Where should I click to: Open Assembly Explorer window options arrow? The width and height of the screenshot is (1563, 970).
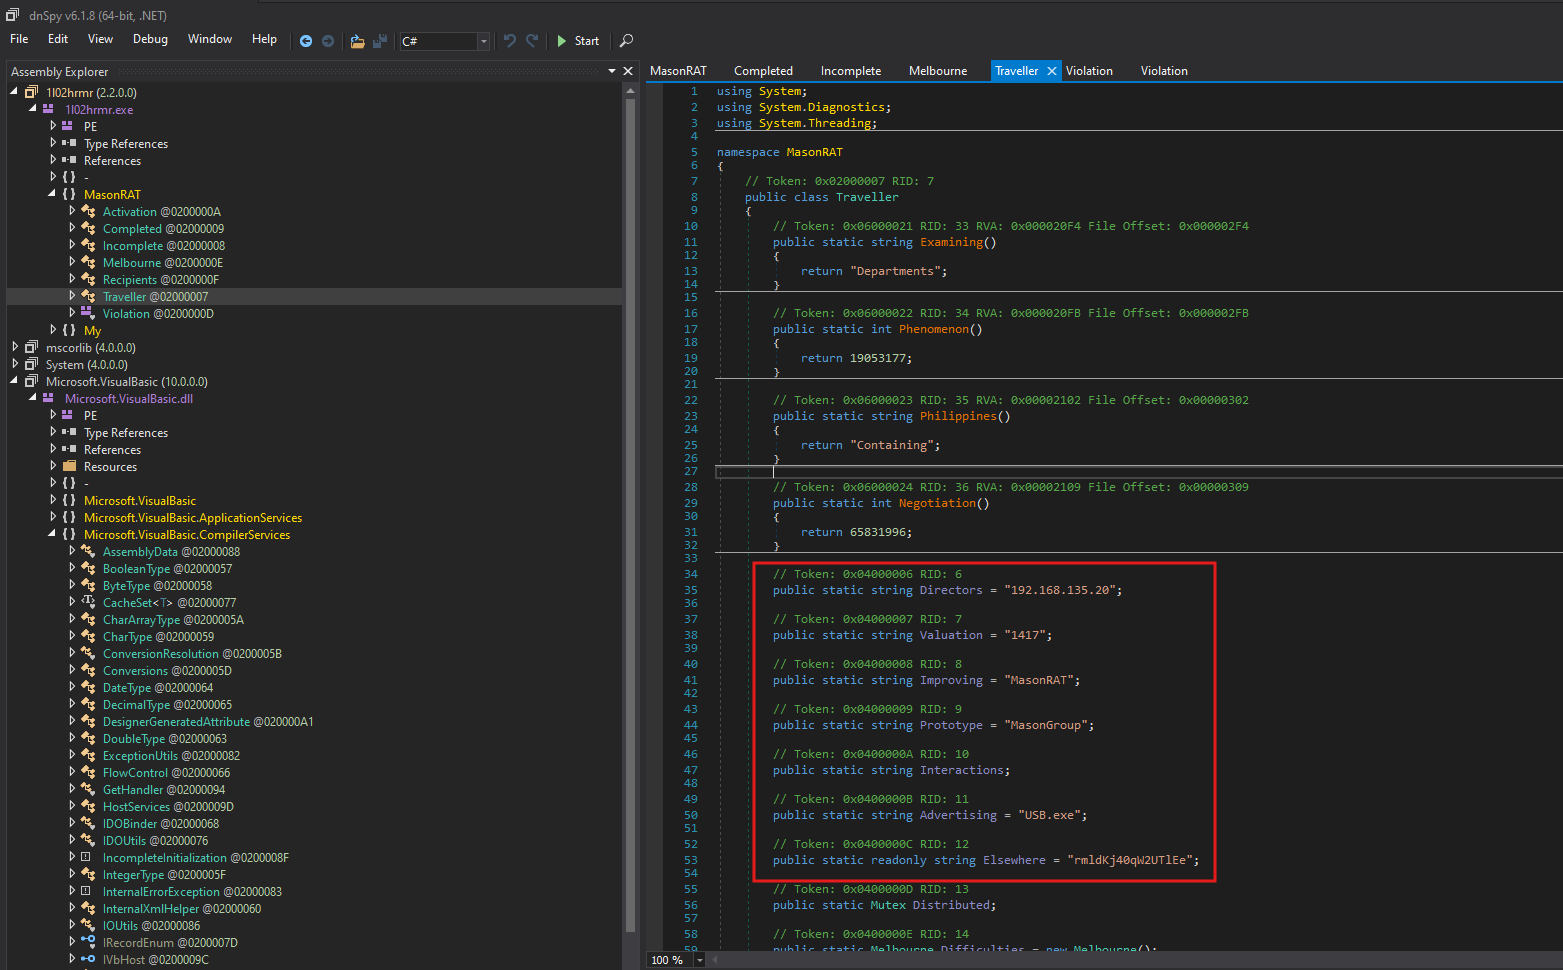612,71
